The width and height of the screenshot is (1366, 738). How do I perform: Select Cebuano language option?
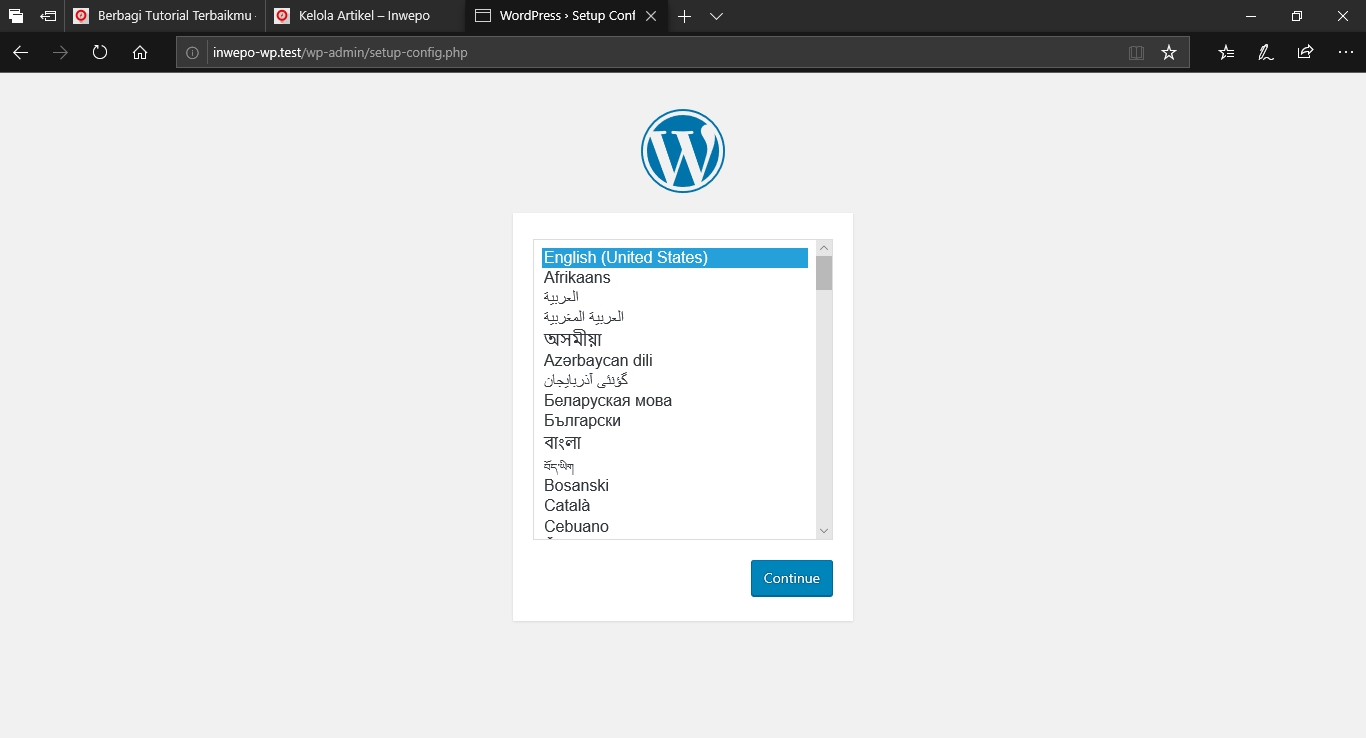[x=675, y=527]
